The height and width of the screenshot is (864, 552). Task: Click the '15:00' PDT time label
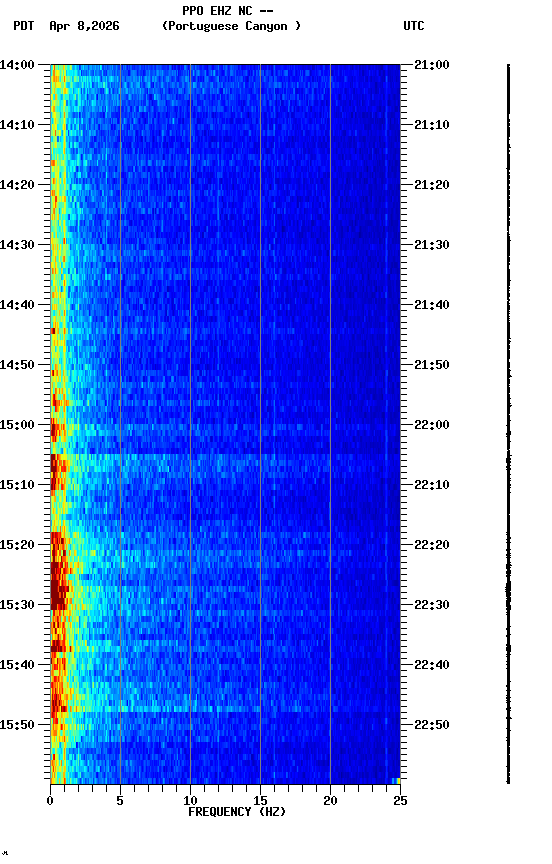tap(17, 425)
